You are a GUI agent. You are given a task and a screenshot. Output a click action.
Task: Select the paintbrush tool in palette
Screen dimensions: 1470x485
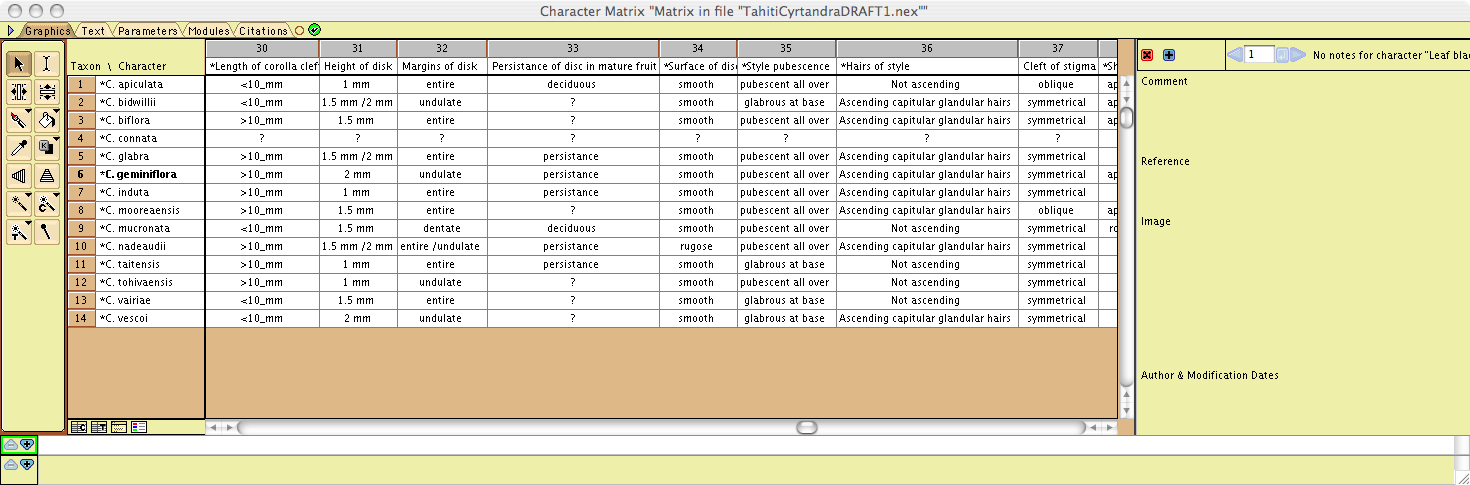pyautogui.click(x=19, y=120)
